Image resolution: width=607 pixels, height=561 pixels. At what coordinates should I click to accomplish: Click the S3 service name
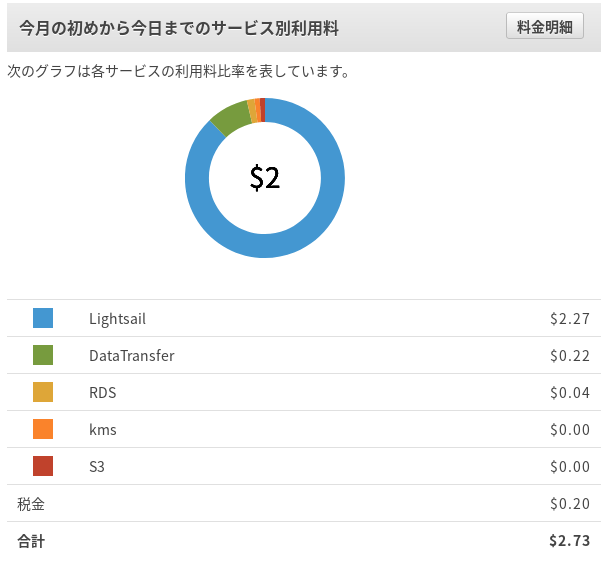(97, 467)
